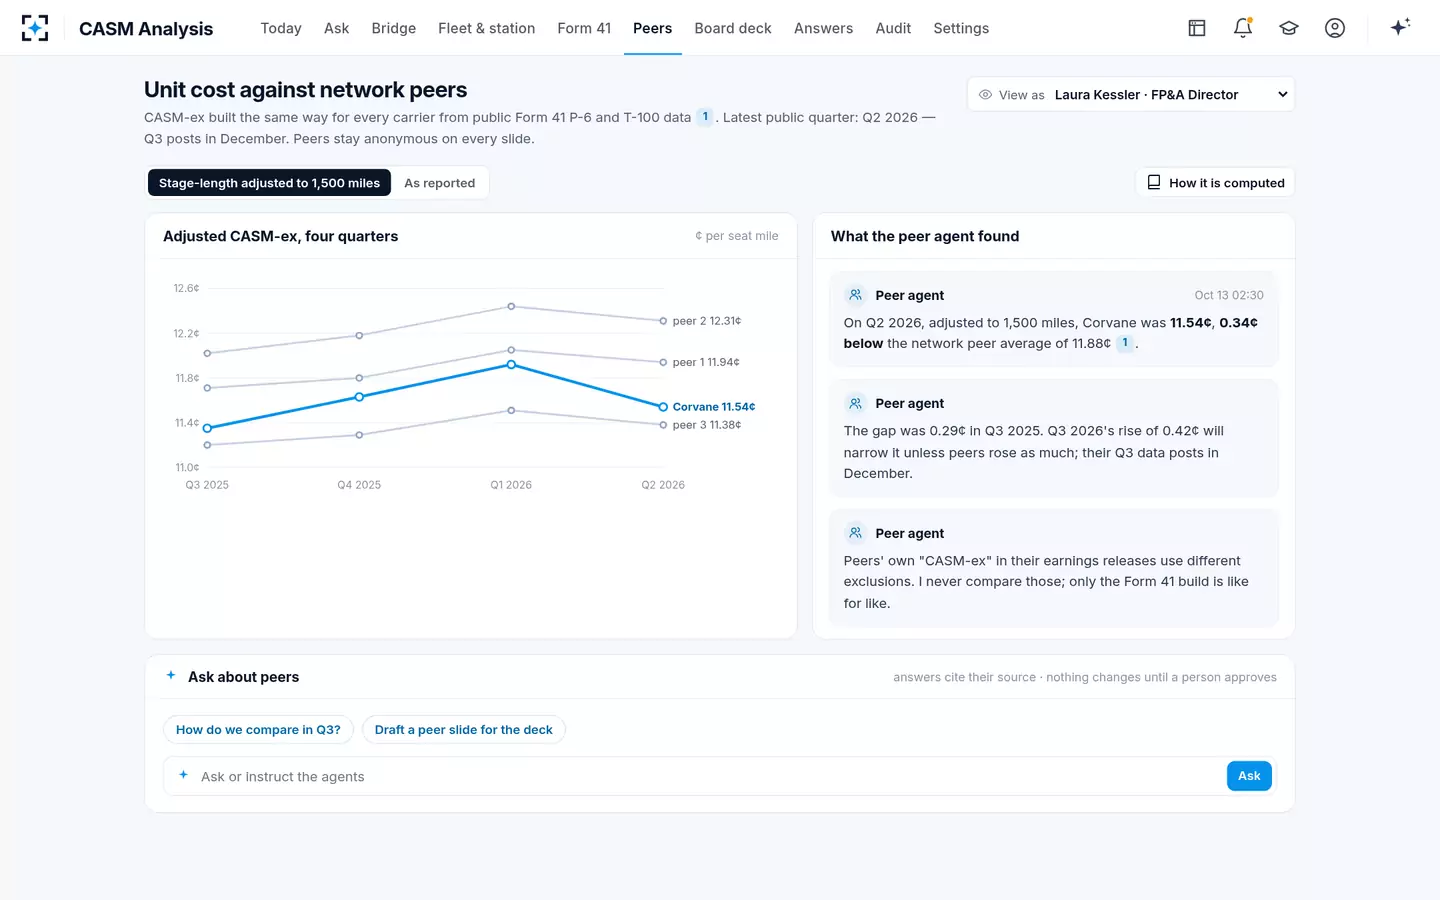Select the Corvane Q1 2026 data point
Image resolution: width=1440 pixels, height=900 pixels.
point(511,365)
